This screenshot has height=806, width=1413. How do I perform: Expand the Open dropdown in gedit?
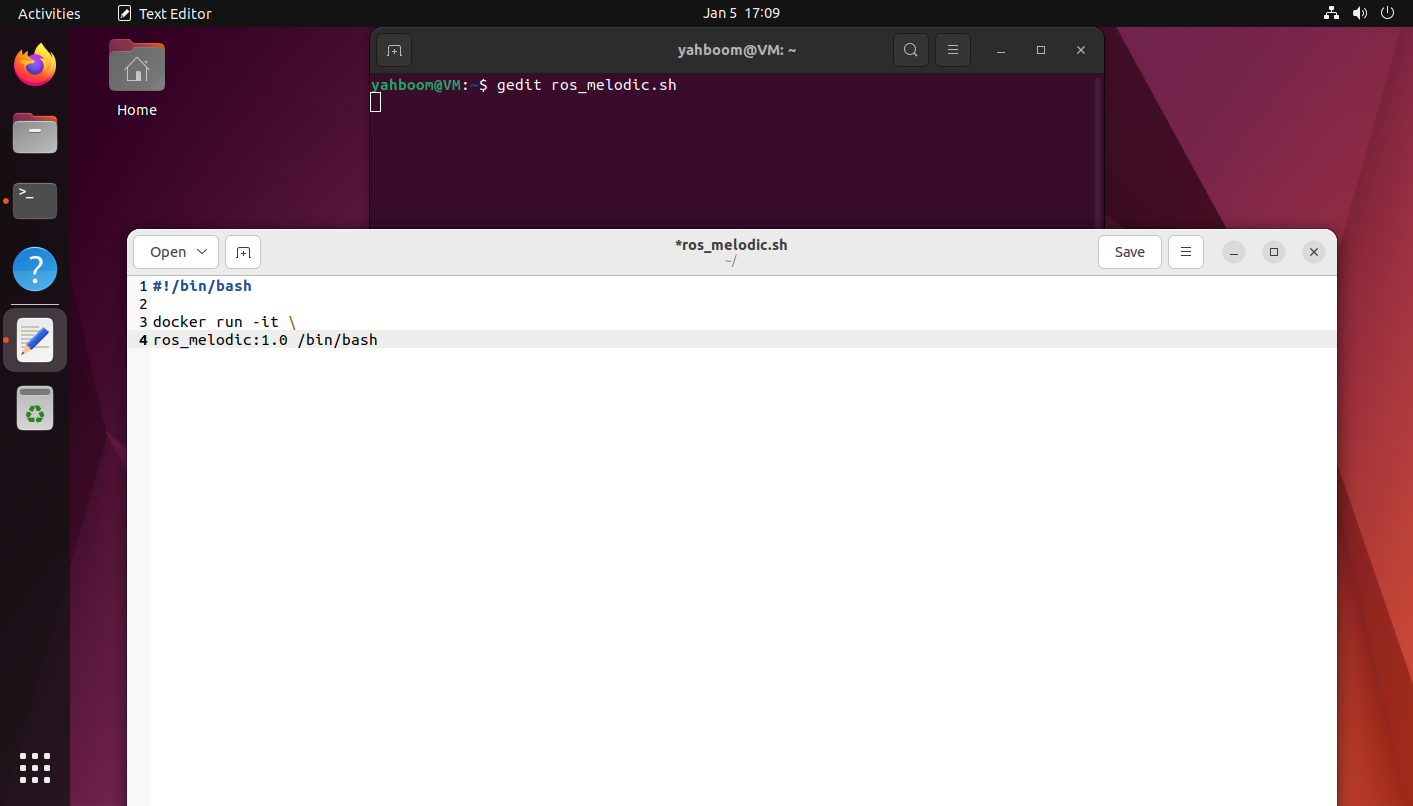tap(176, 252)
